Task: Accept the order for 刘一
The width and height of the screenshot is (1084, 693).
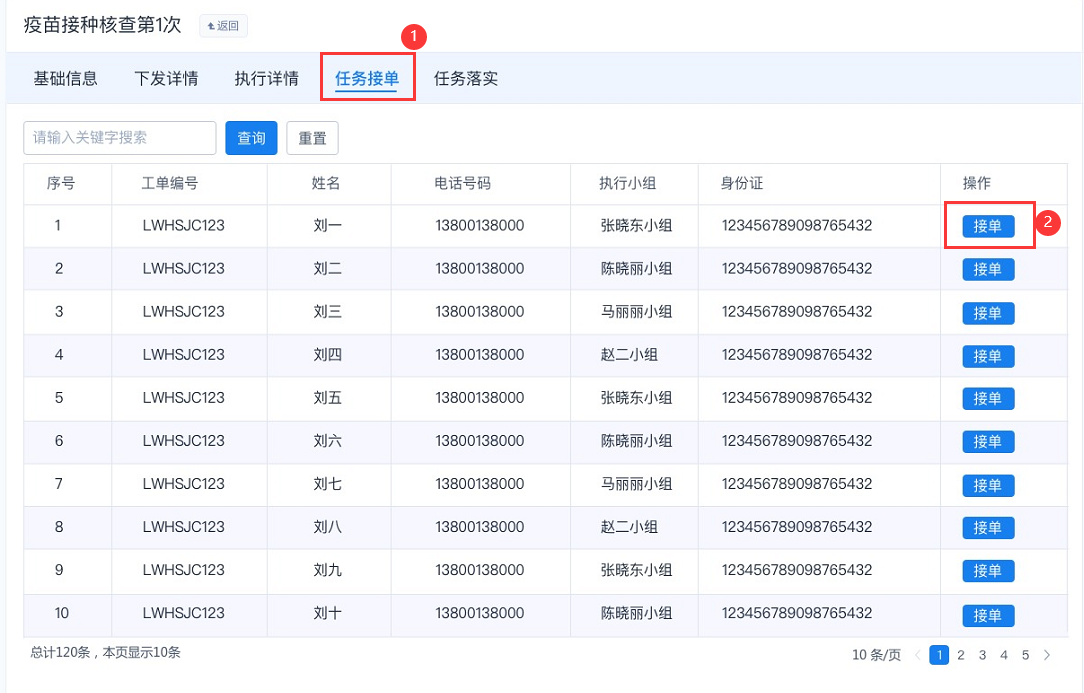Action: click(x=988, y=226)
